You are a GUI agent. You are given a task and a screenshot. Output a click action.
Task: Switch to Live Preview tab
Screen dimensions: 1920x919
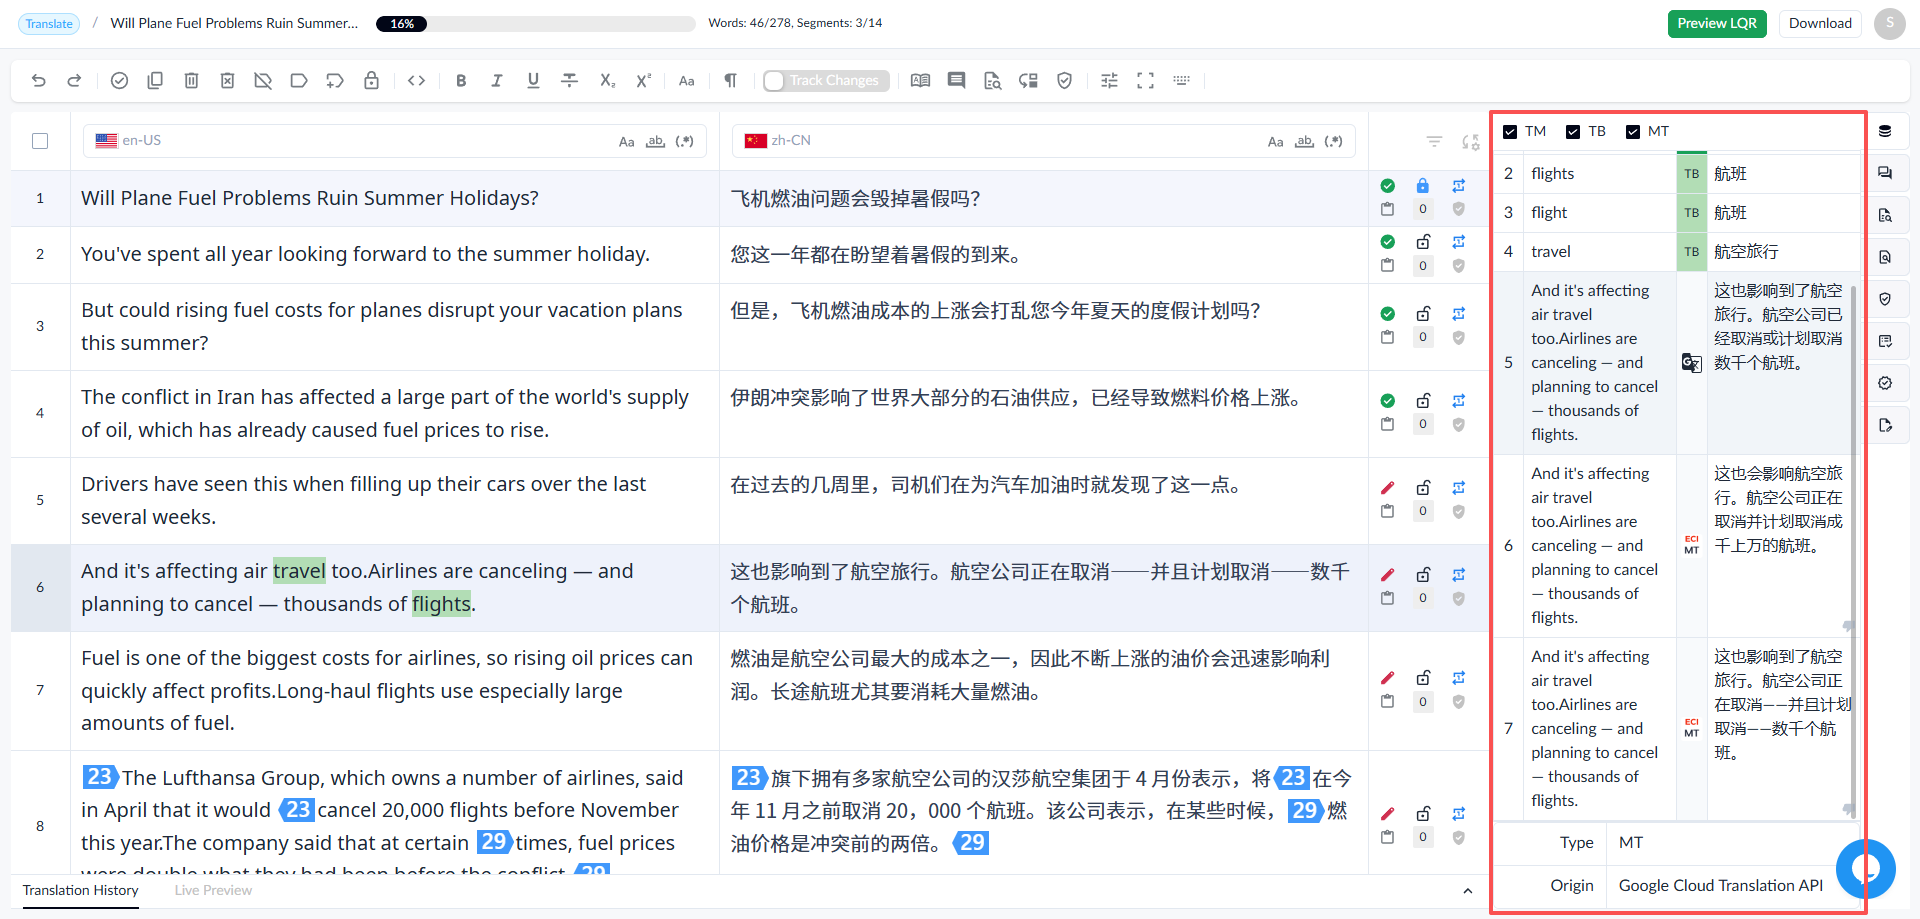213,890
